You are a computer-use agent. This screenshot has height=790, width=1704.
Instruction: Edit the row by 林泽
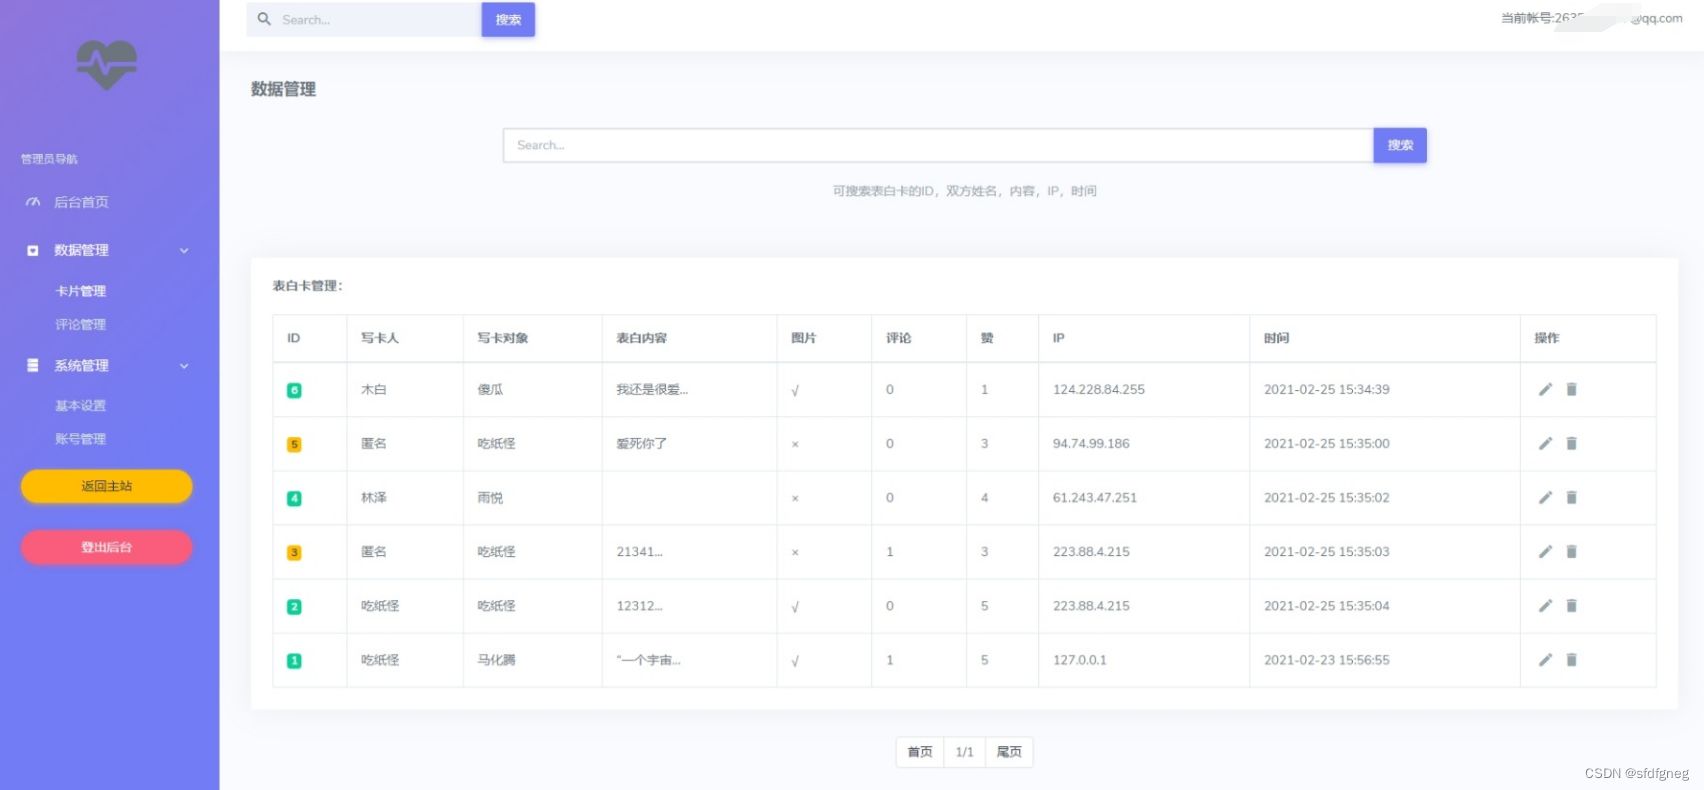click(1545, 497)
